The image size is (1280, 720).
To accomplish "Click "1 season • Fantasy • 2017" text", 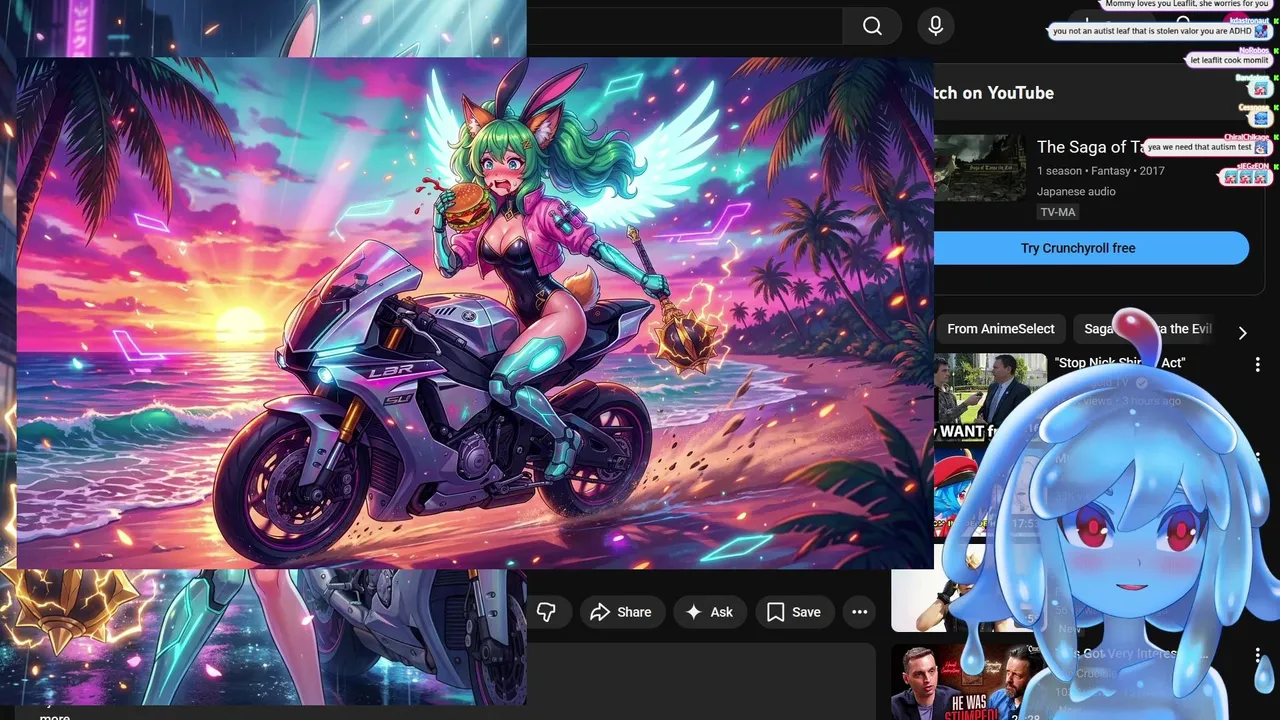I will tap(1101, 171).
